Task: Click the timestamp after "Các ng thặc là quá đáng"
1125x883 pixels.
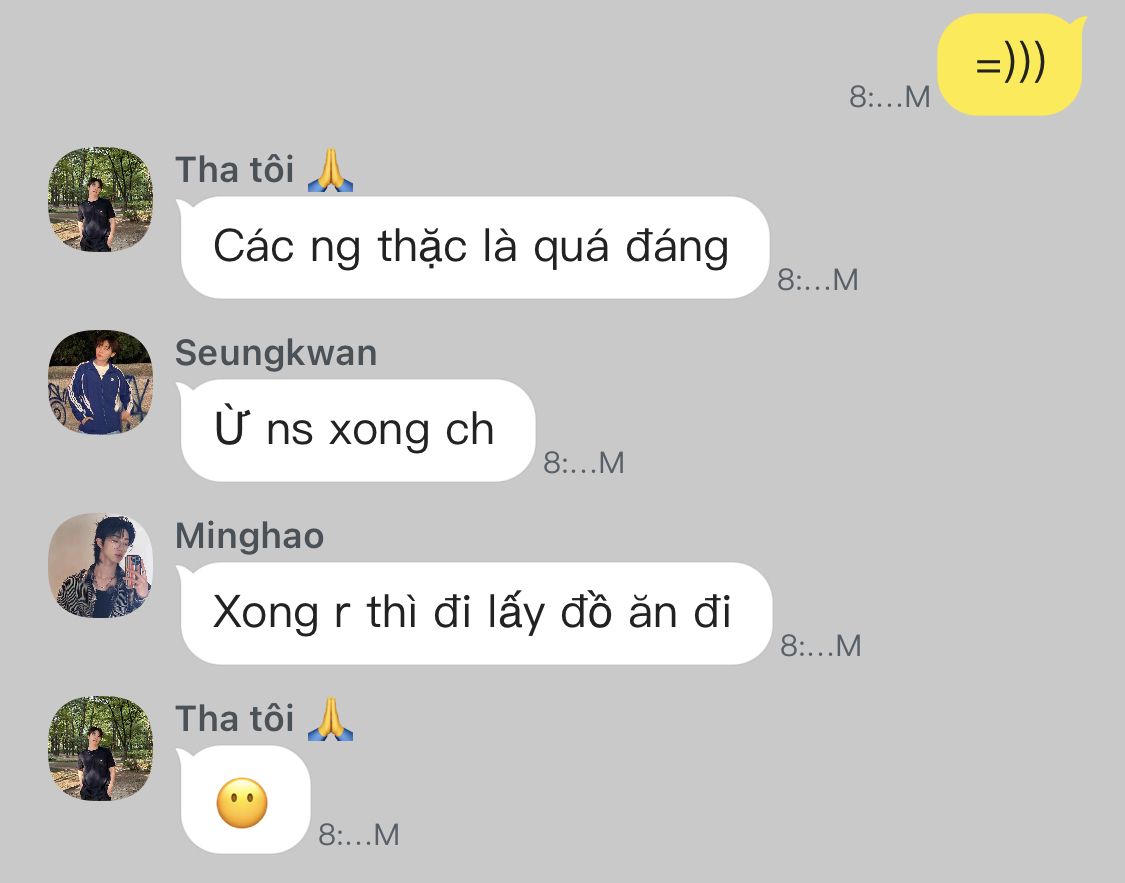Action: [x=817, y=280]
